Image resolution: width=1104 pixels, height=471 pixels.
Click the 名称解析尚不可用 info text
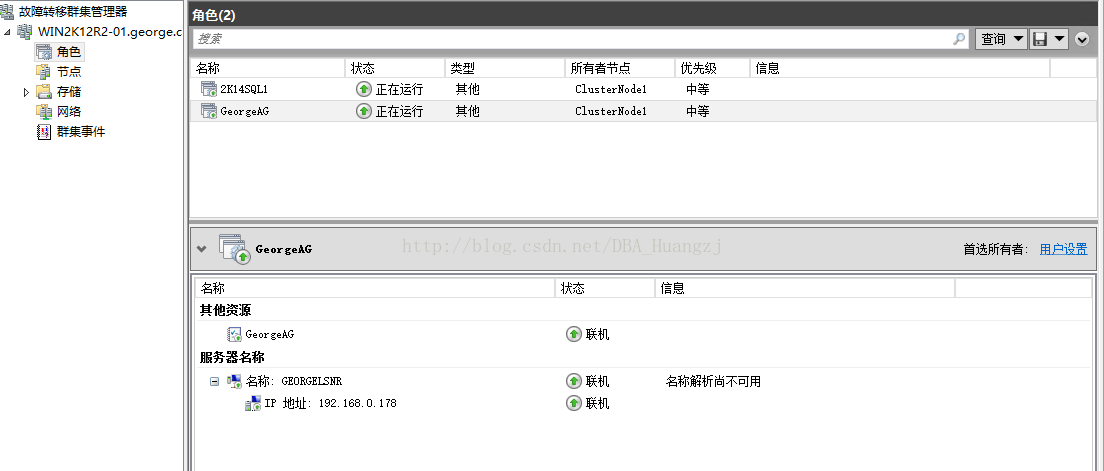[x=713, y=382]
